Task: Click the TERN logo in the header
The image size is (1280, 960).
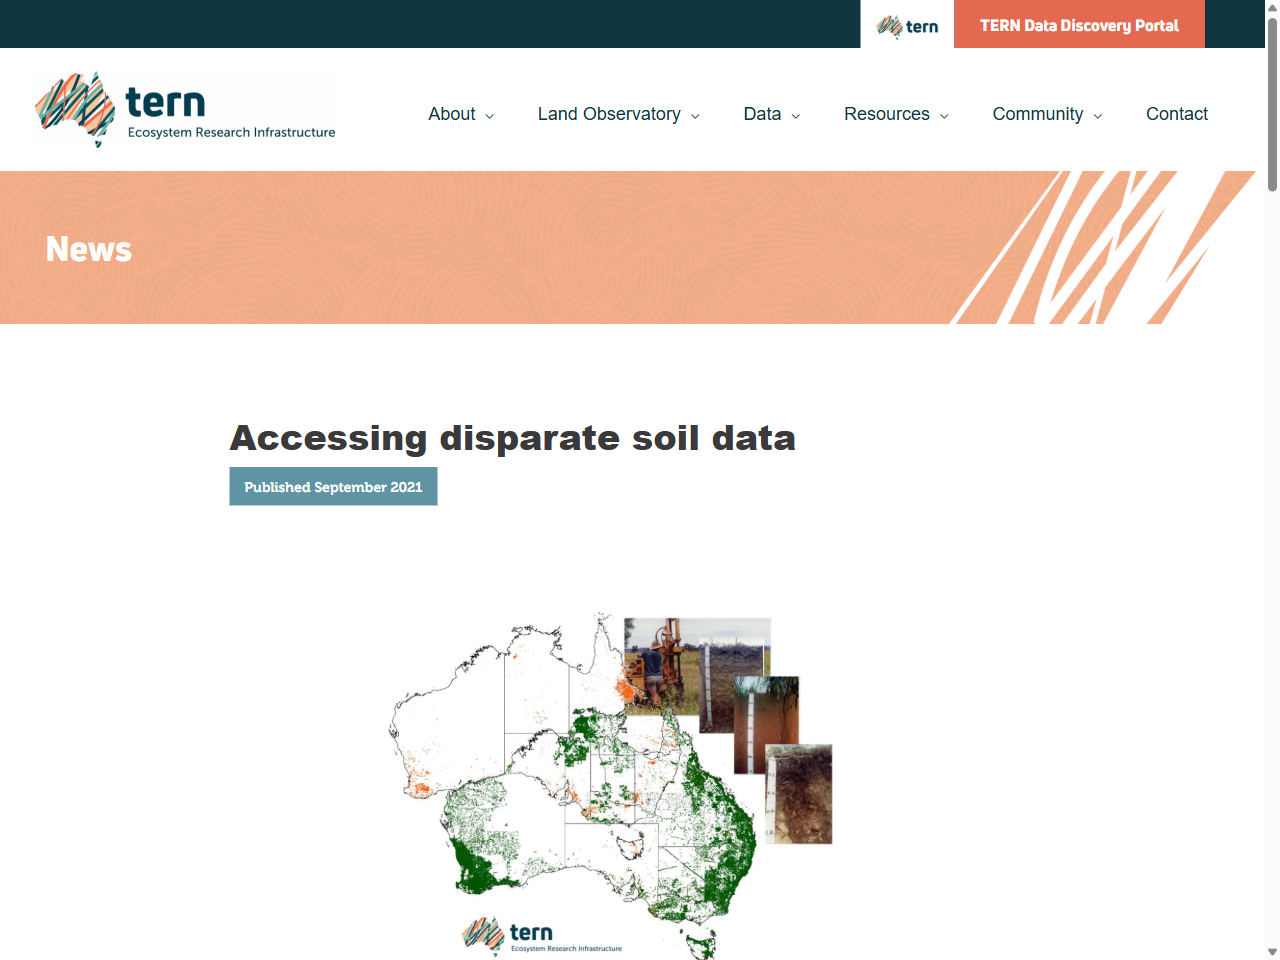Action: click(185, 108)
